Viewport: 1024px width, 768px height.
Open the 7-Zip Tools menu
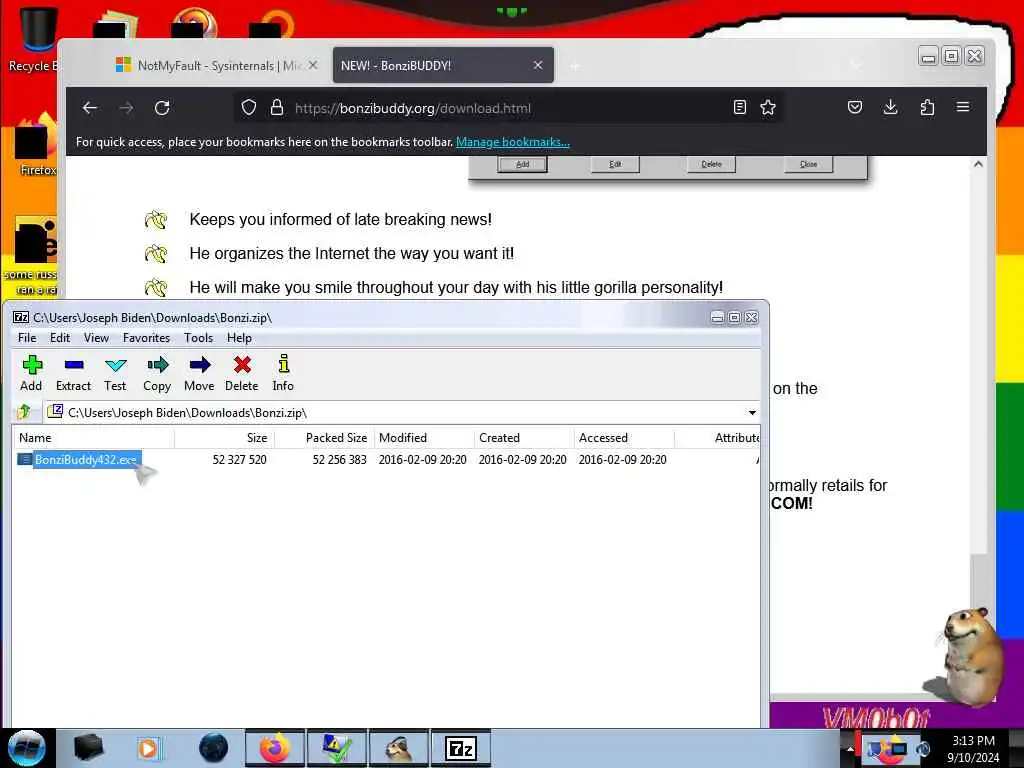198,338
